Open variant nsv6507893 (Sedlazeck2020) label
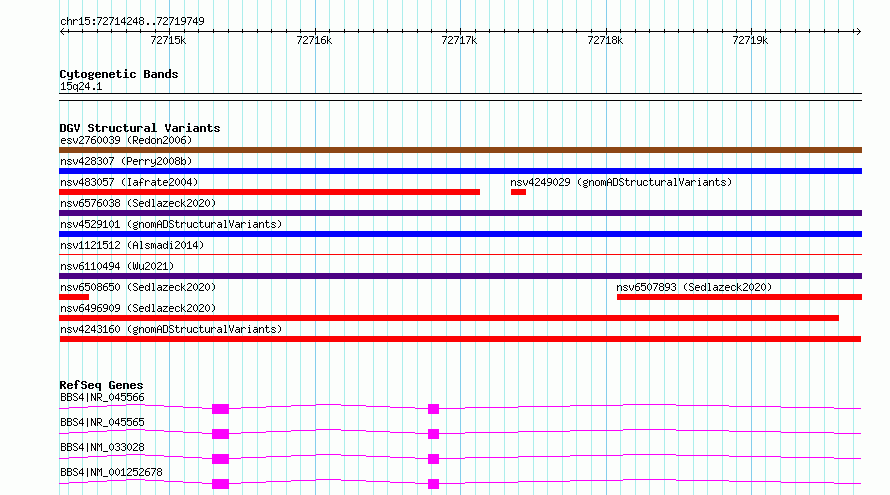Image resolution: width=890 pixels, height=495 pixels. click(694, 287)
